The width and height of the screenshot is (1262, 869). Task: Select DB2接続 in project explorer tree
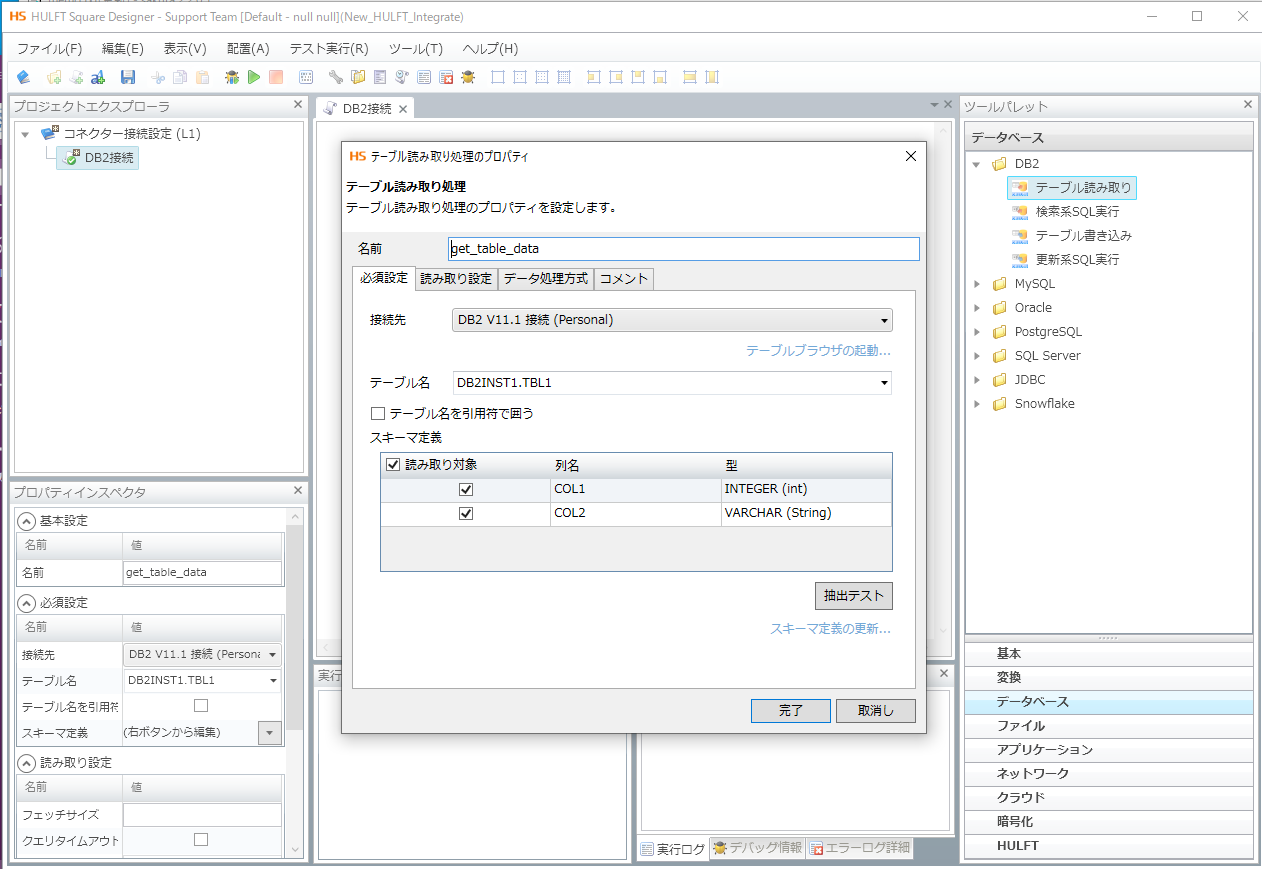[x=97, y=156]
